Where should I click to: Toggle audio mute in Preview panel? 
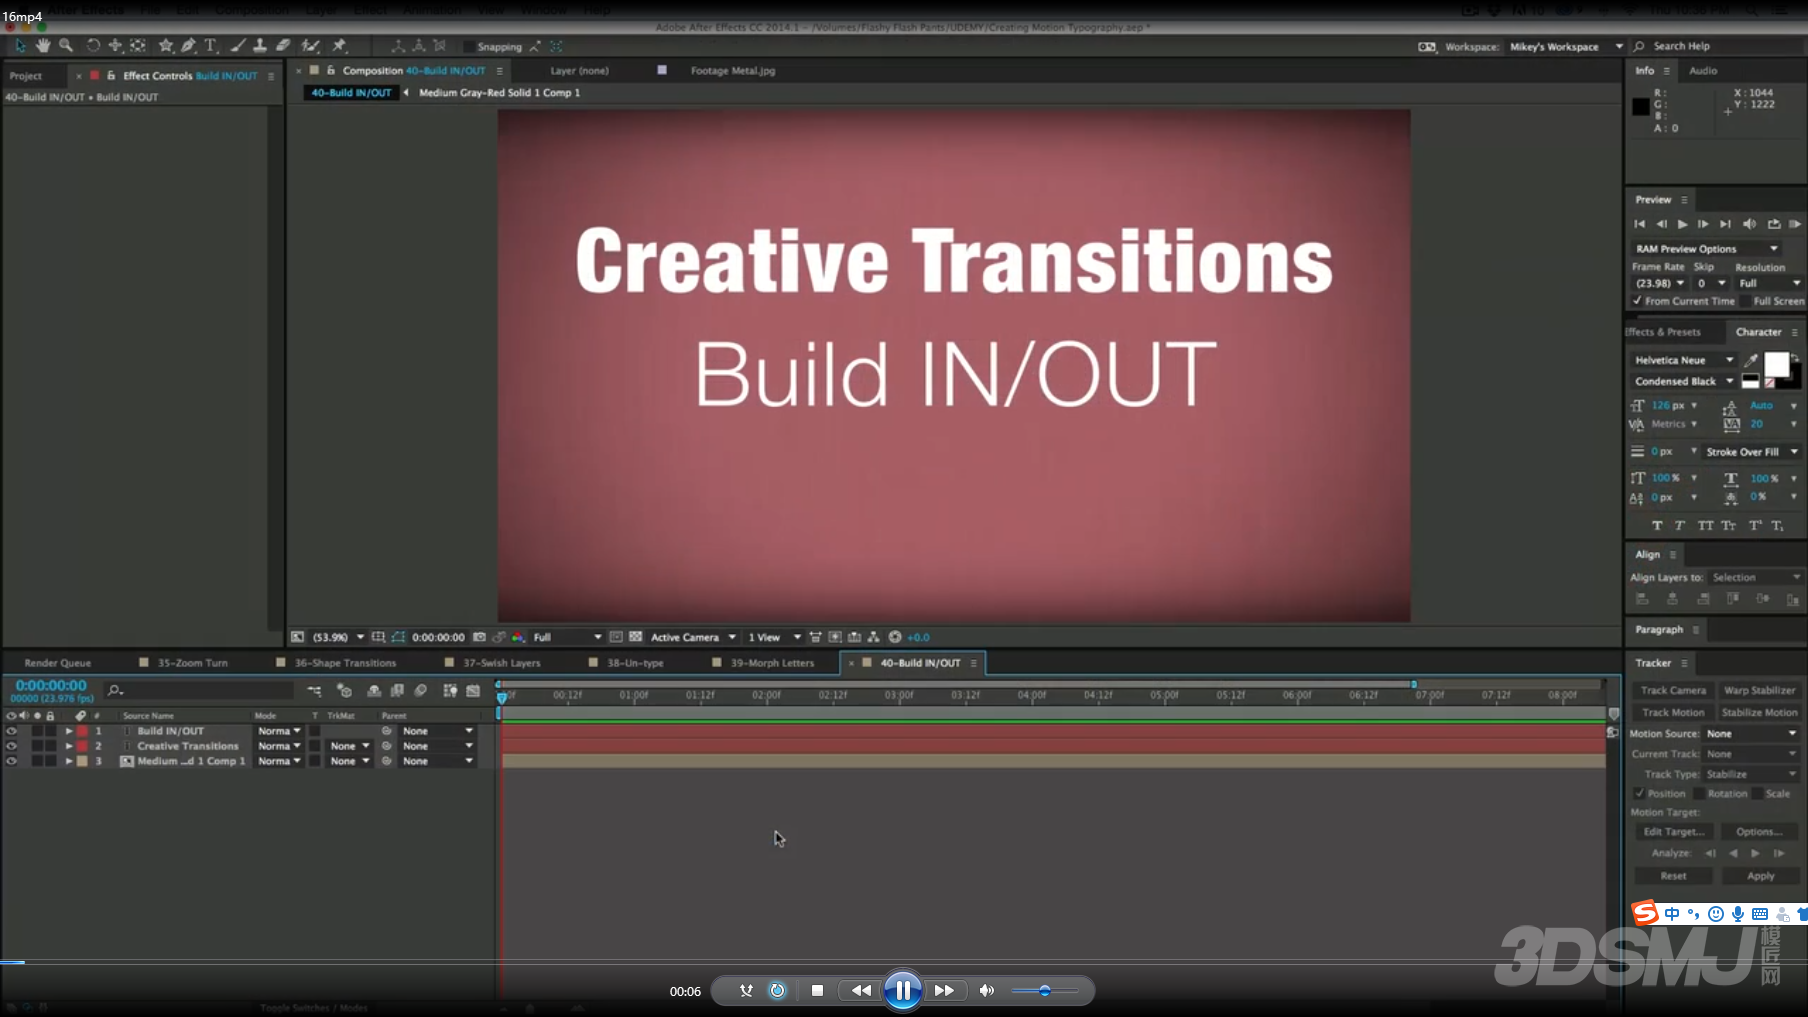click(1750, 224)
